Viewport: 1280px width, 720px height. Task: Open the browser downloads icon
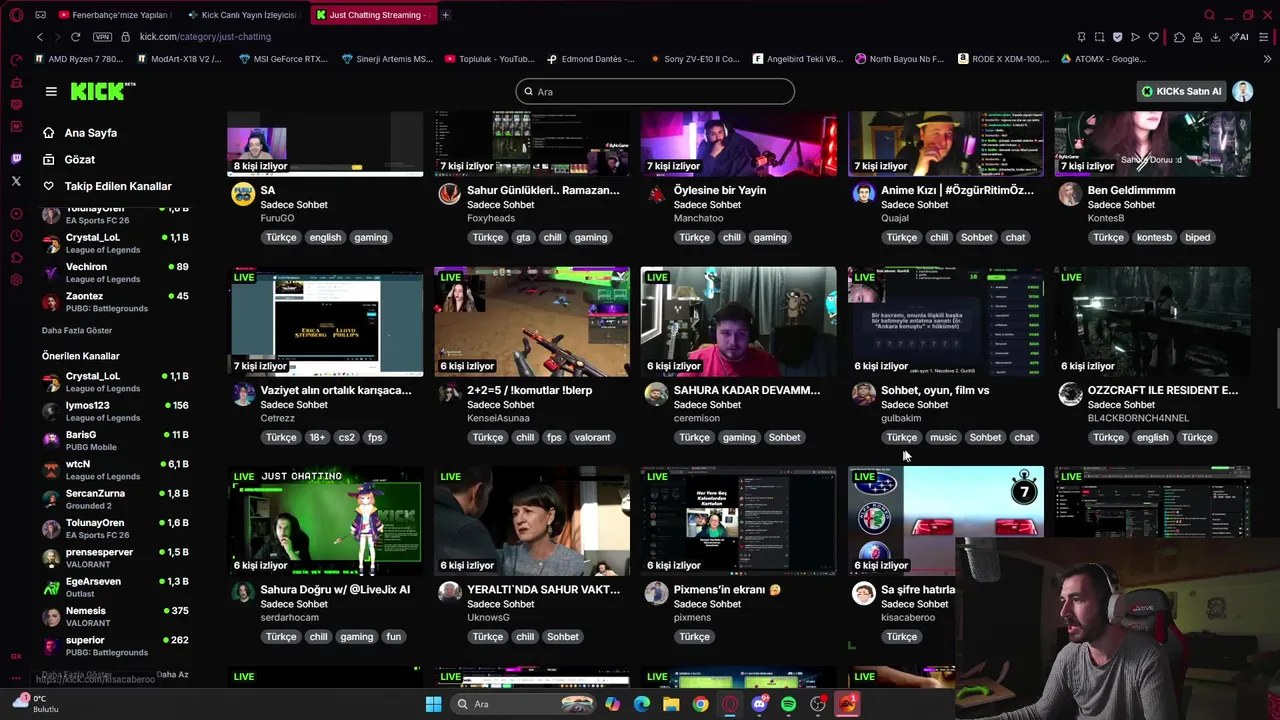[1215, 37]
